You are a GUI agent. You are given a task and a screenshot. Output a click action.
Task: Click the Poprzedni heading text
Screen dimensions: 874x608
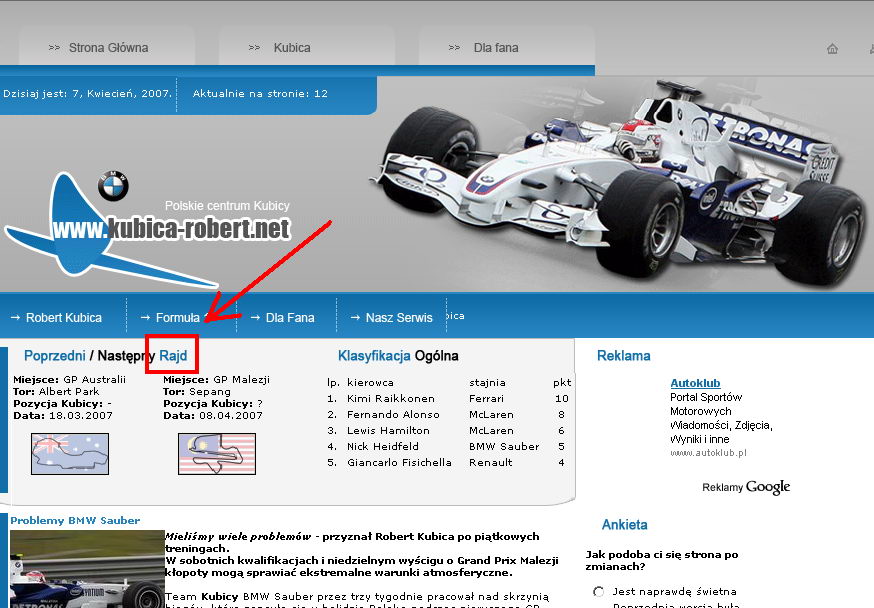click(x=55, y=356)
